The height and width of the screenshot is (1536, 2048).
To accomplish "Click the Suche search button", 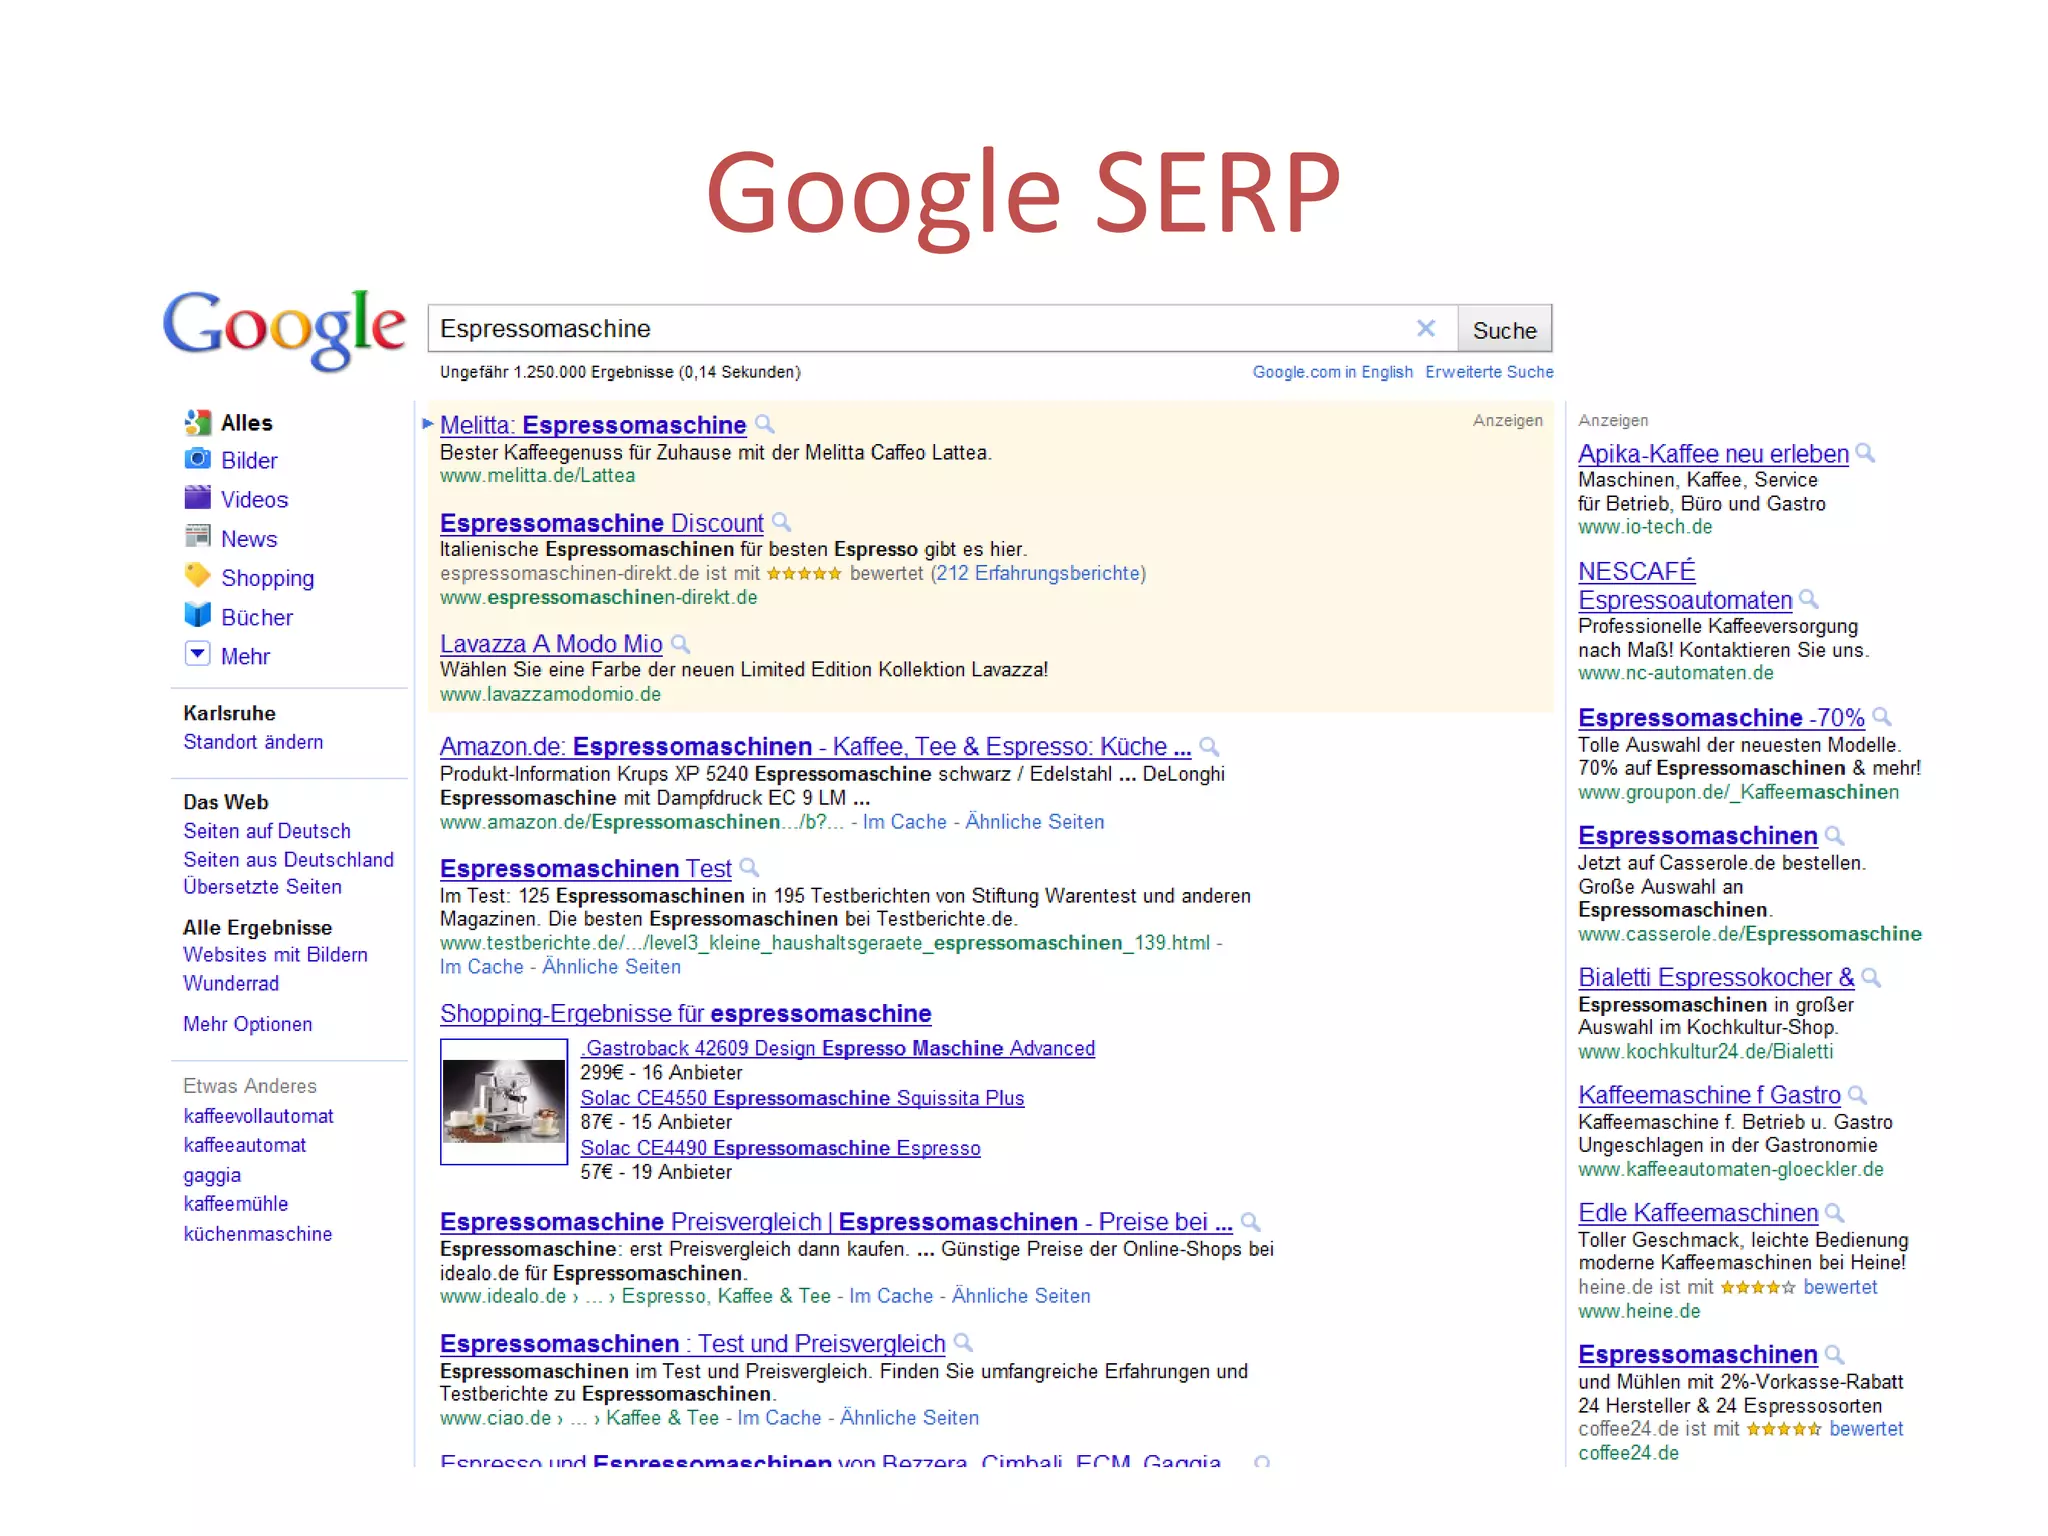I will (x=1504, y=329).
